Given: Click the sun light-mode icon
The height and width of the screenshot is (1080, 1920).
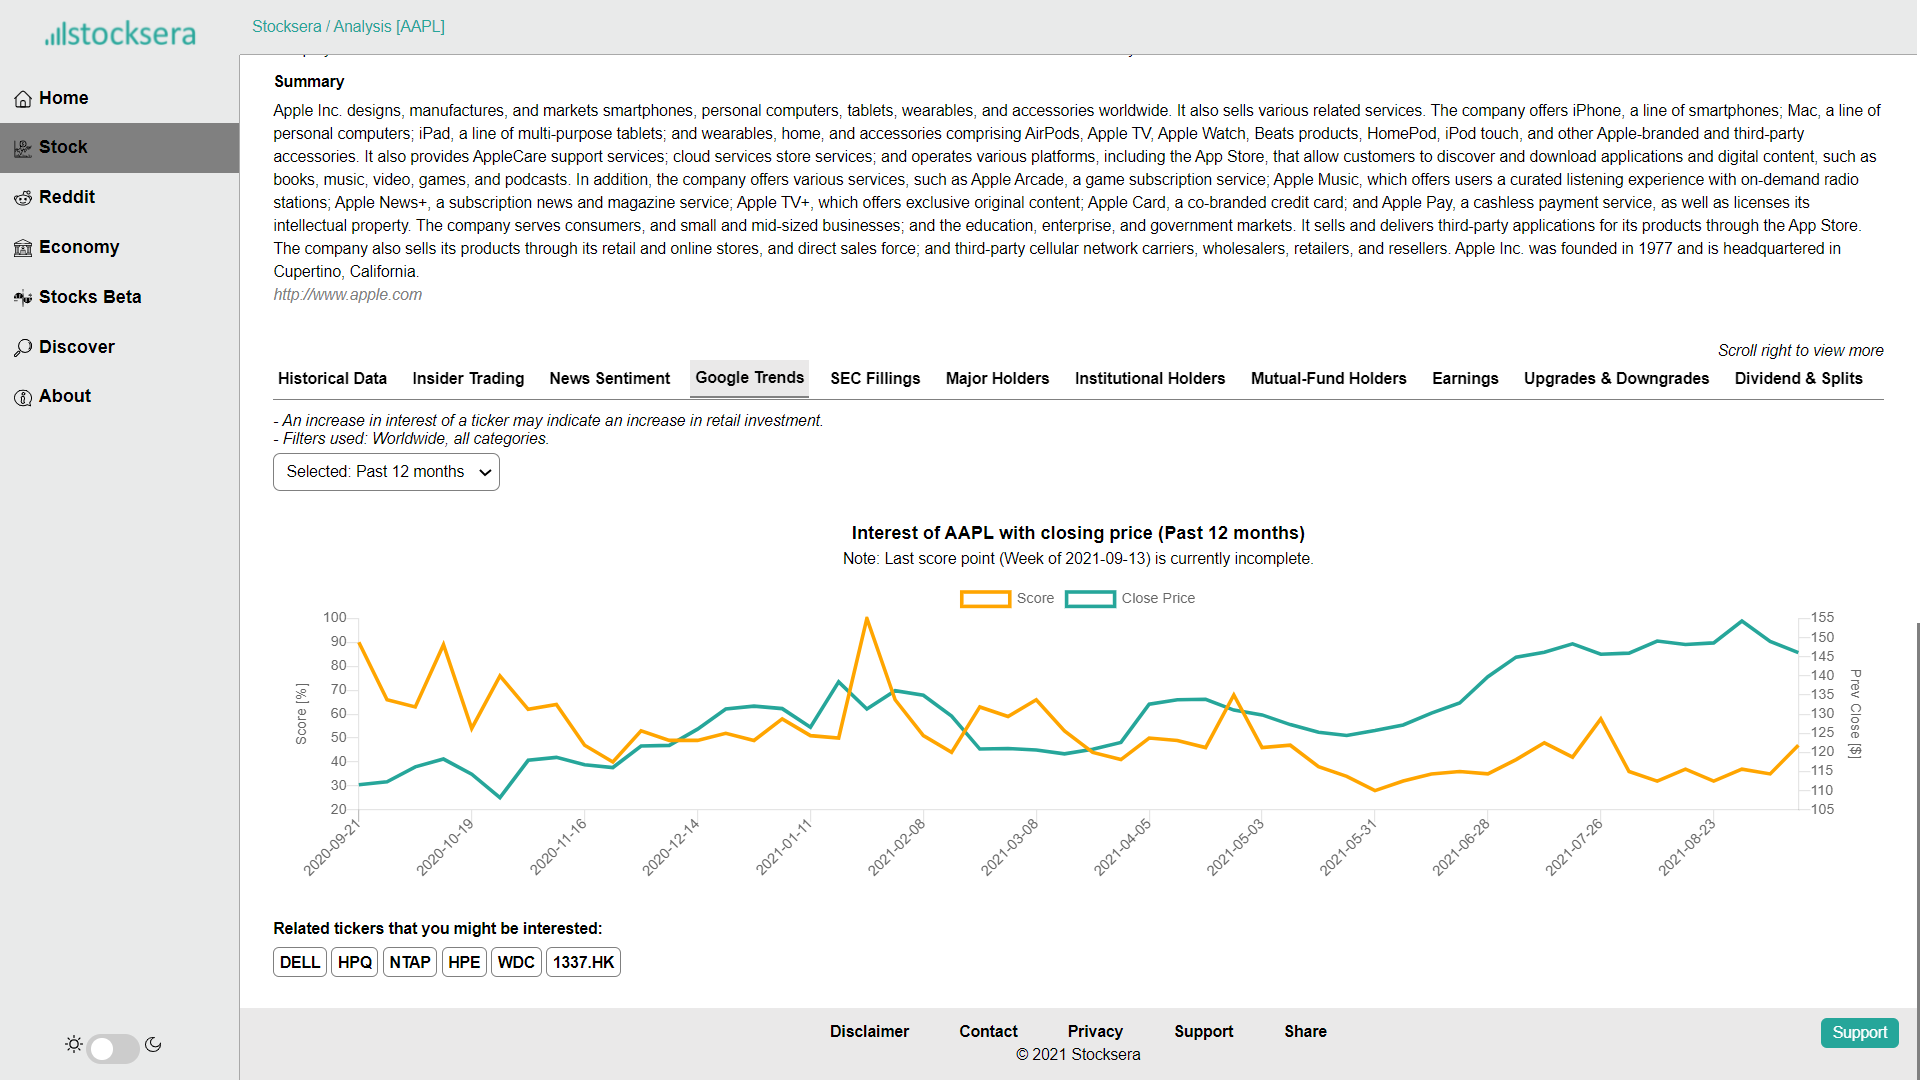Looking at the screenshot, I should (x=74, y=1044).
